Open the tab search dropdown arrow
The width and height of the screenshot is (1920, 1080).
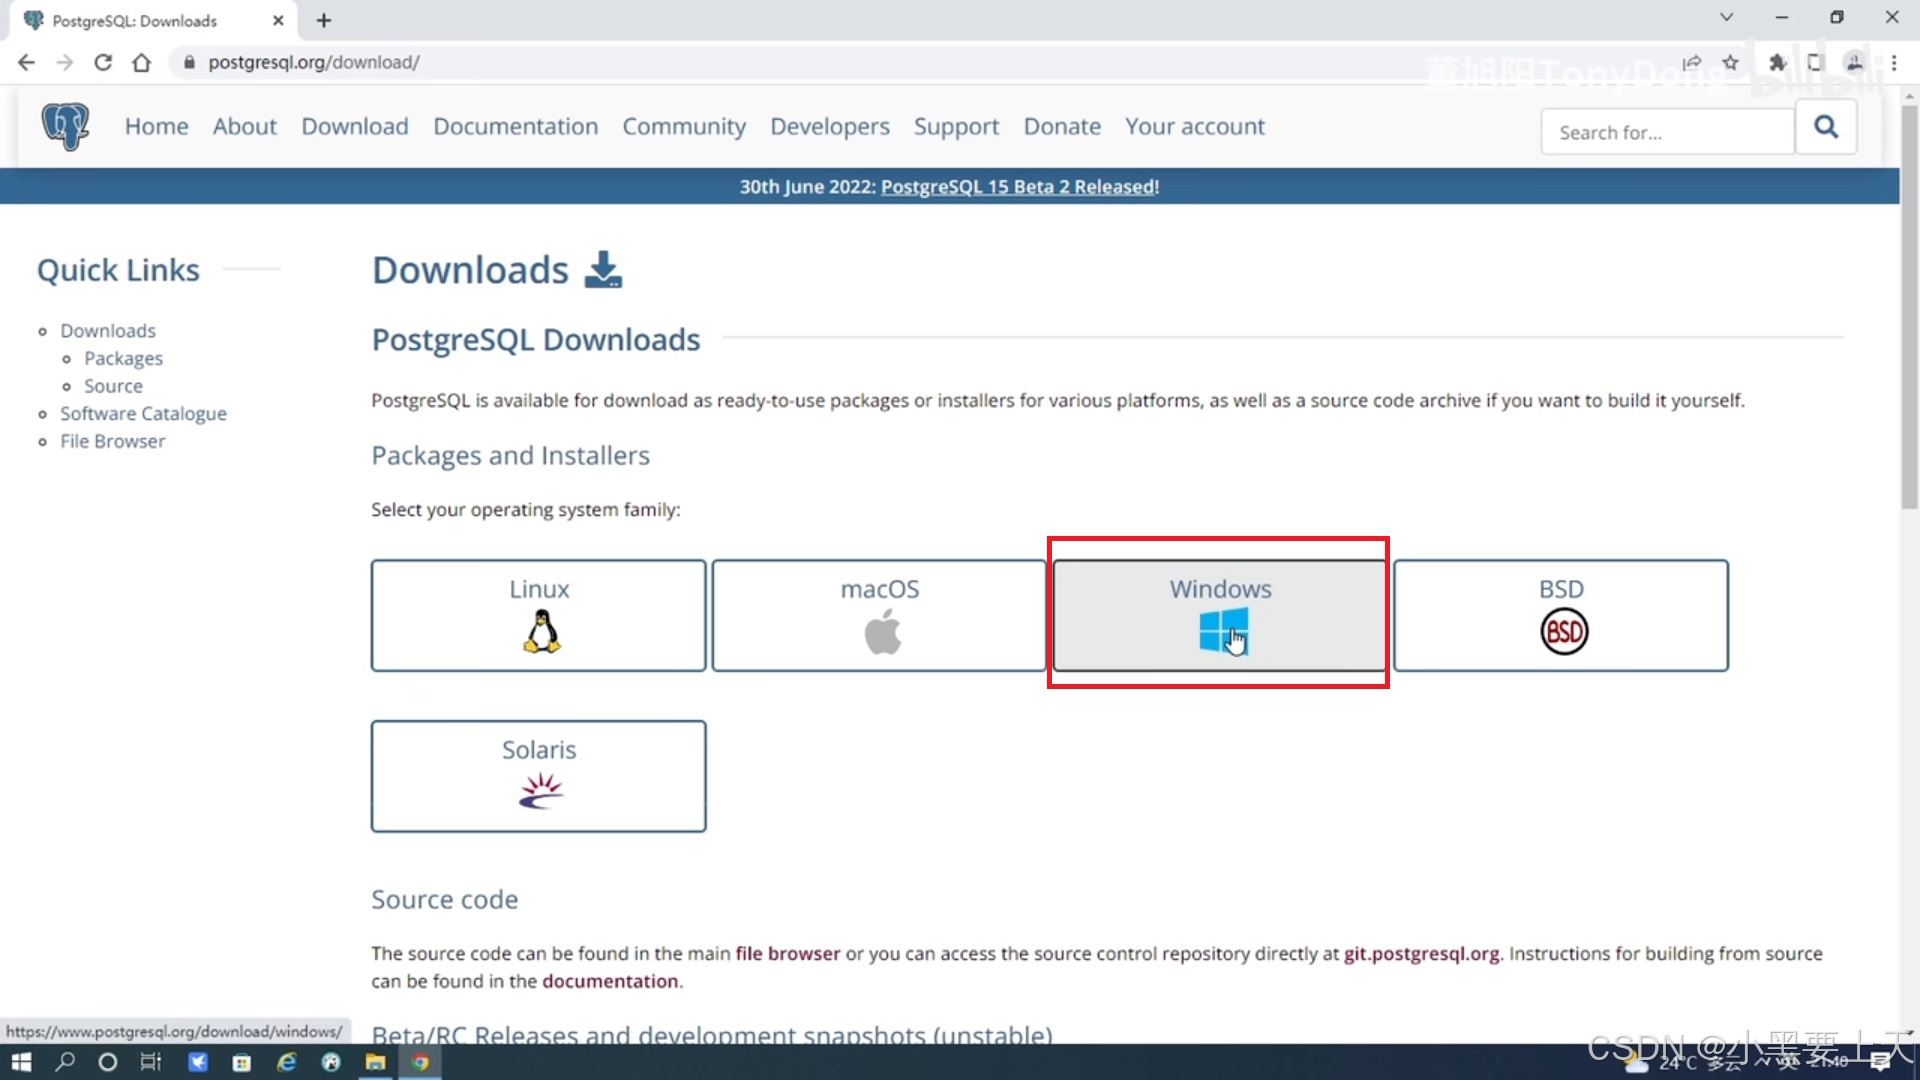[x=1726, y=18]
